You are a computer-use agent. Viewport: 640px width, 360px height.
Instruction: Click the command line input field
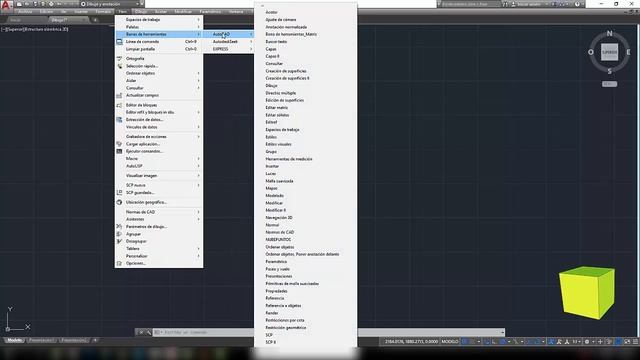click(327, 333)
